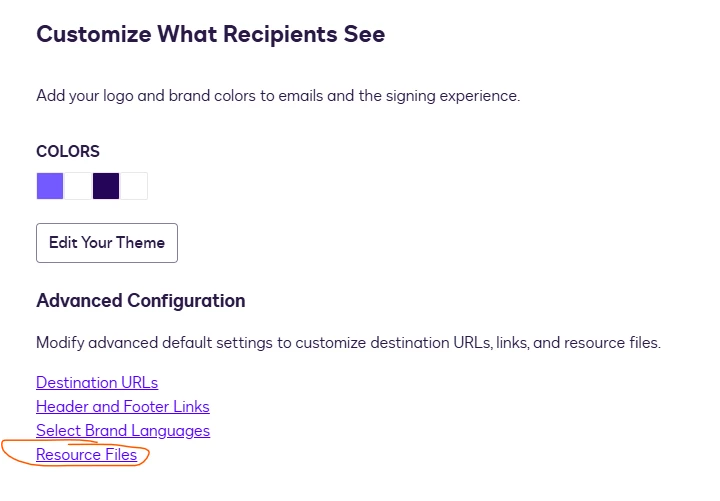The image size is (720, 501).
Task: Change the brand language selection
Action: point(123,431)
